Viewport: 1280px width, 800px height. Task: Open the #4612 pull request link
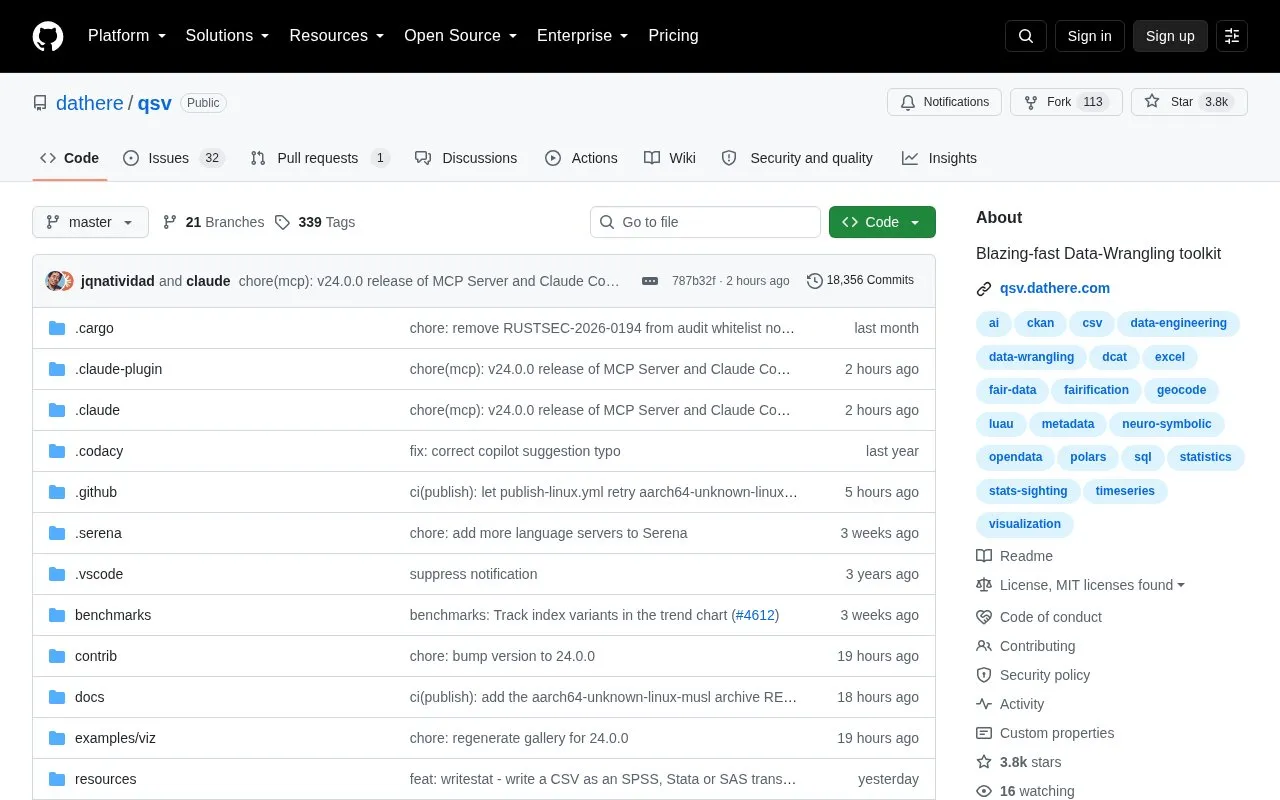pos(755,615)
